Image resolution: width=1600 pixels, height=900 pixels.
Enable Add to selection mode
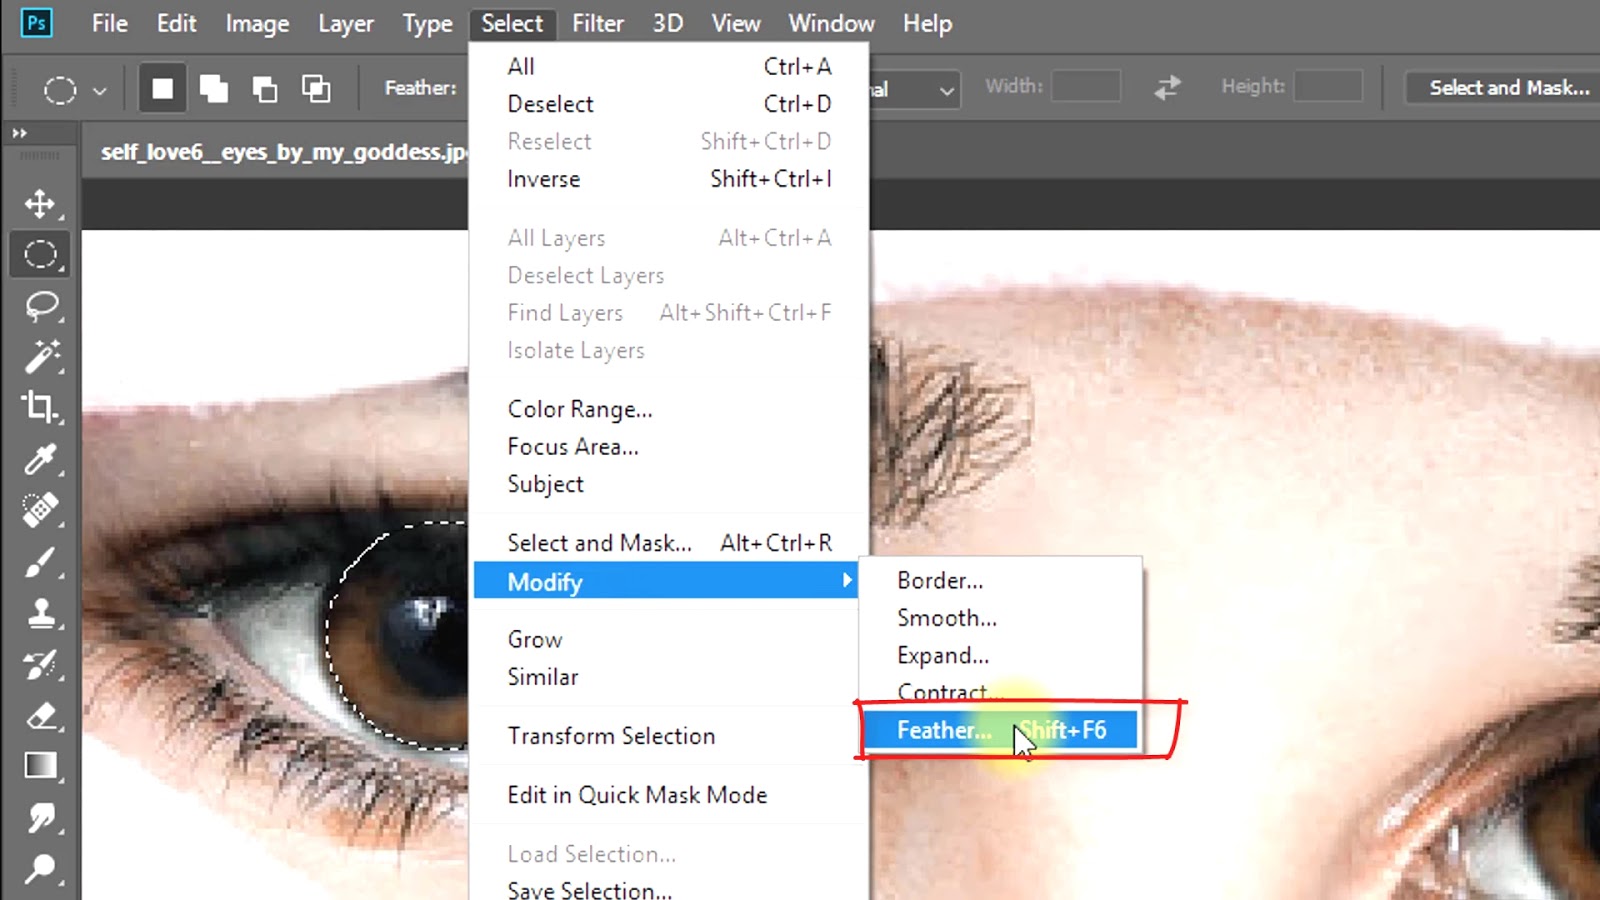[214, 89]
